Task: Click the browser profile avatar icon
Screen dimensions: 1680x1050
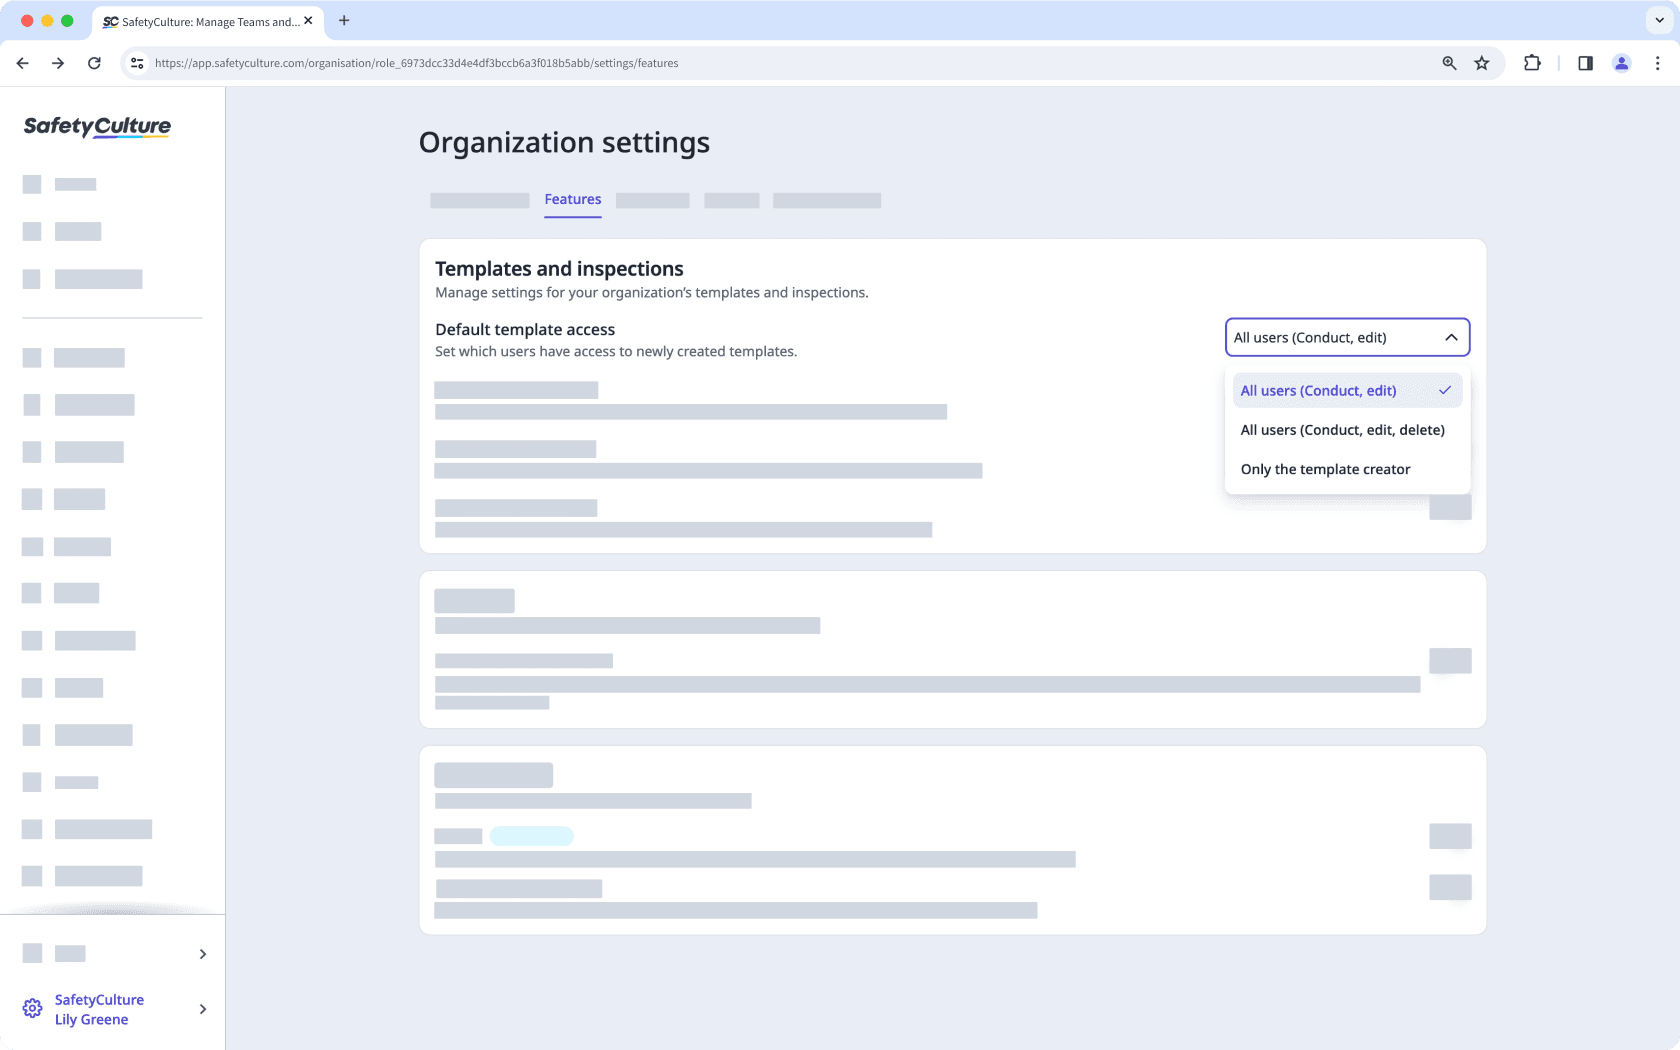Action: [1621, 62]
